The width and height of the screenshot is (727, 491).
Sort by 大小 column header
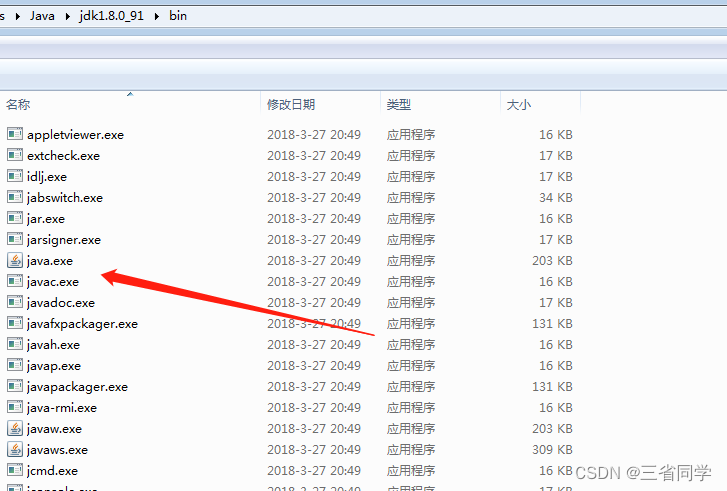coord(518,104)
